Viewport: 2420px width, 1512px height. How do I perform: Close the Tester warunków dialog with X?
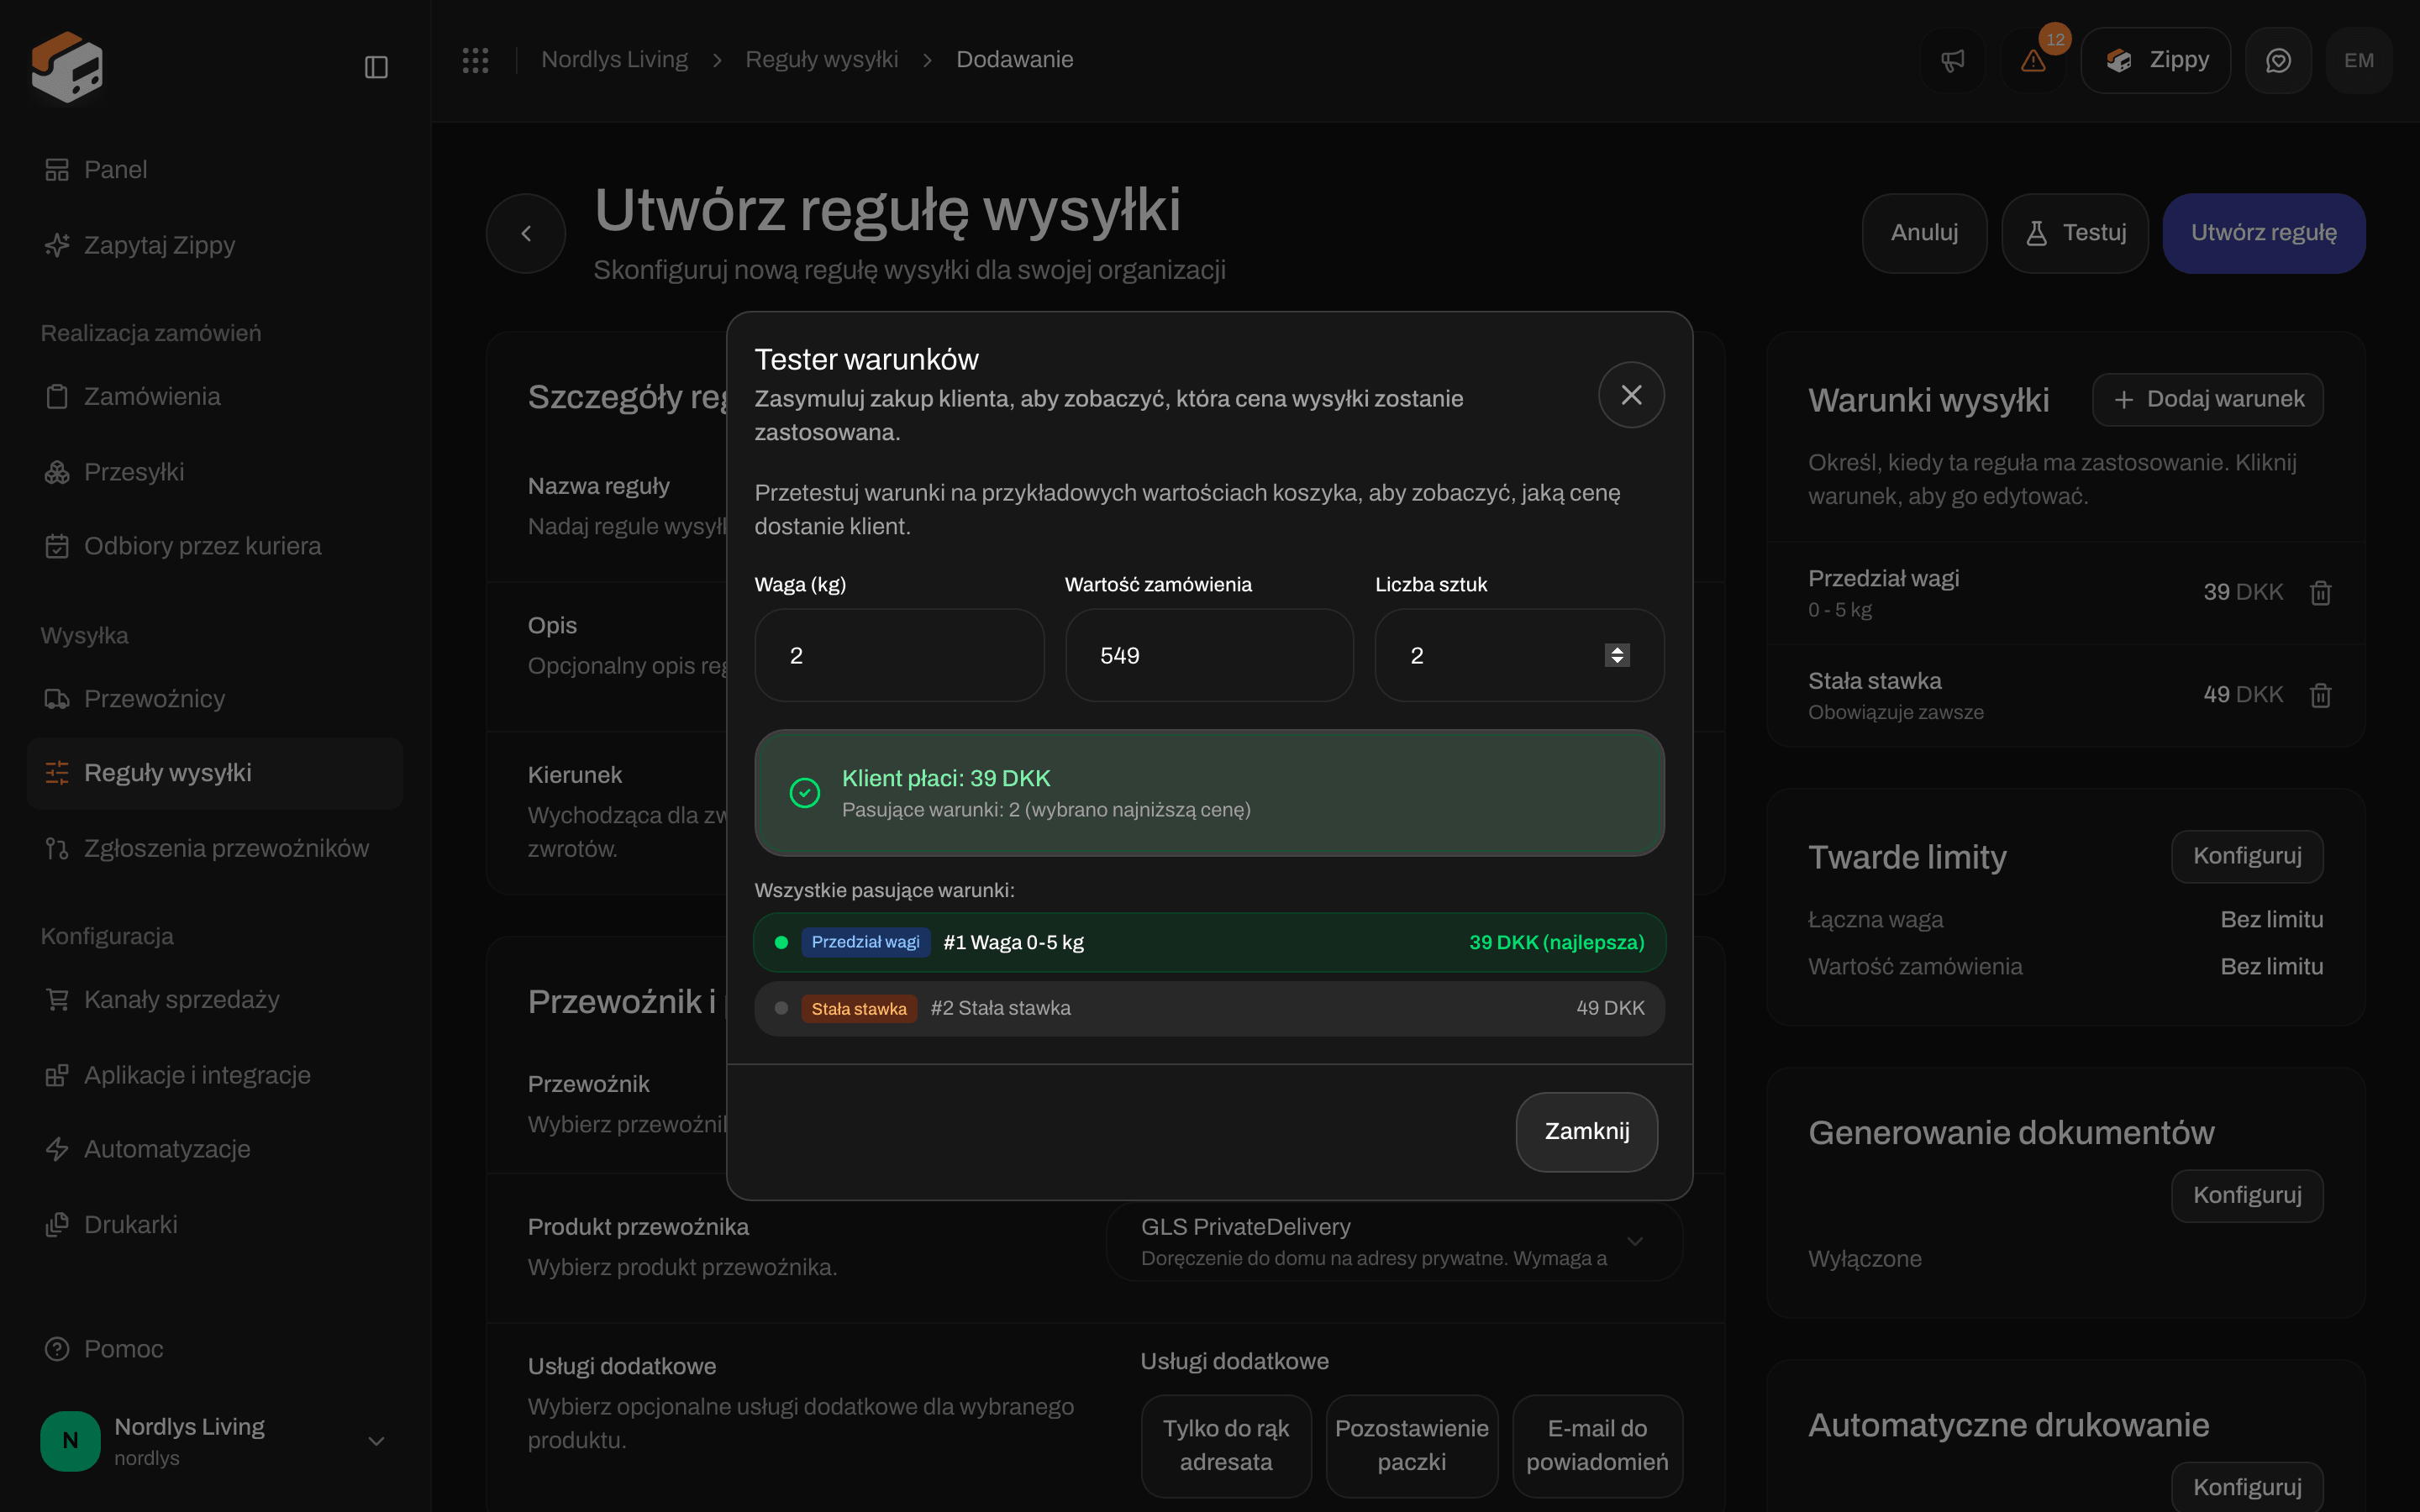point(1631,395)
